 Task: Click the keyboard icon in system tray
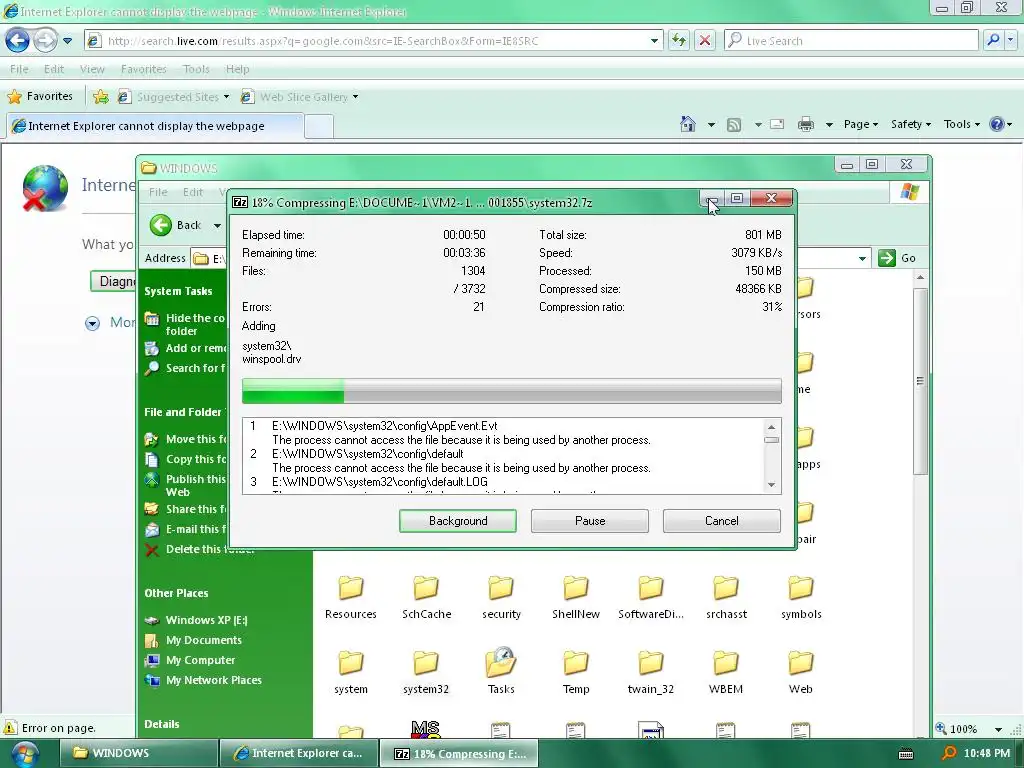[x=906, y=754]
